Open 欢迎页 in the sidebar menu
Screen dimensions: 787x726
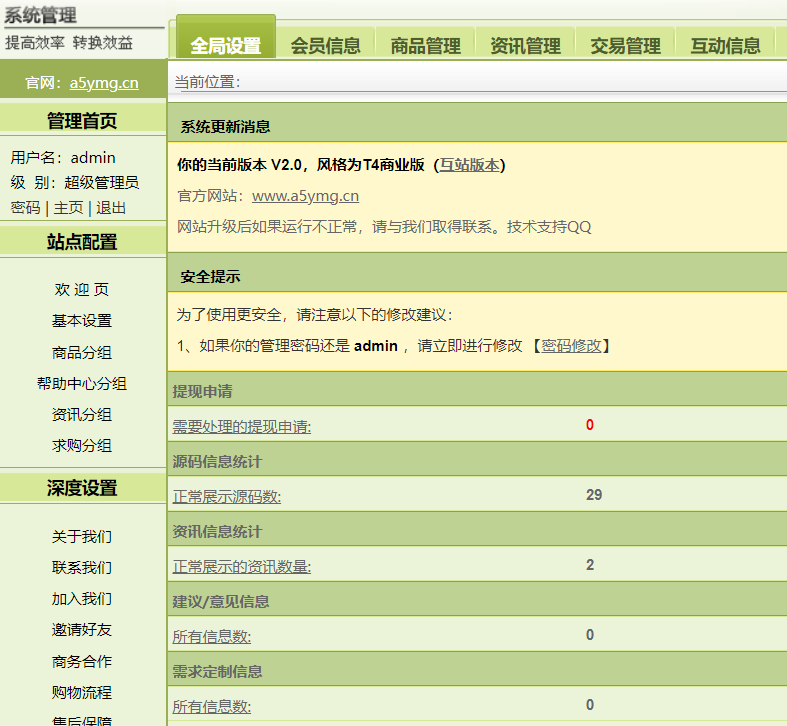[x=82, y=290]
